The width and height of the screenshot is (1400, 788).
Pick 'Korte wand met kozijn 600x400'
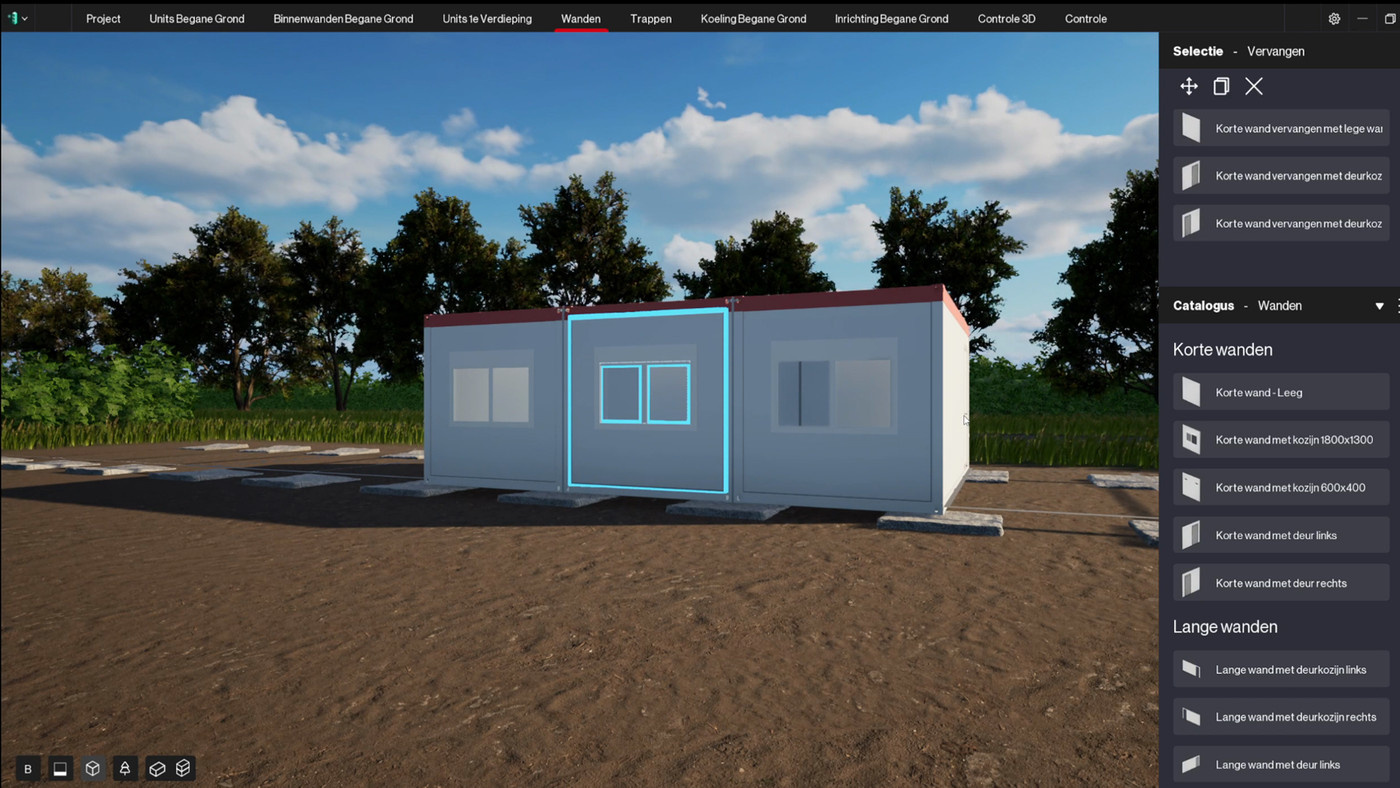tap(1281, 488)
